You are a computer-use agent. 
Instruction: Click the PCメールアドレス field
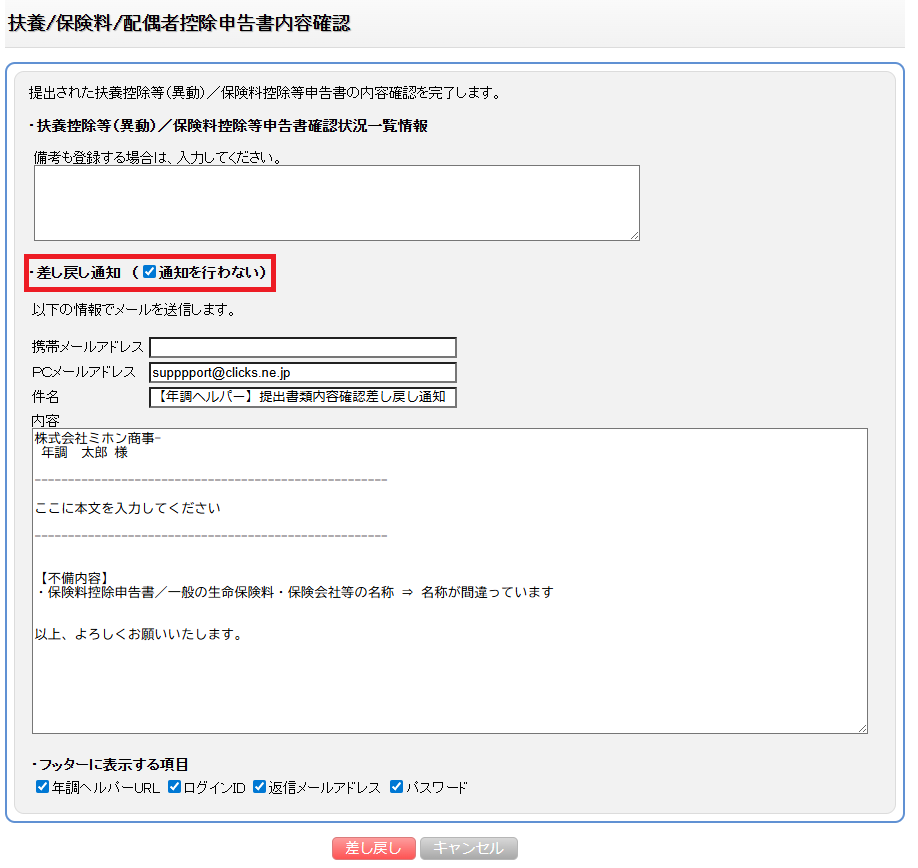302,373
